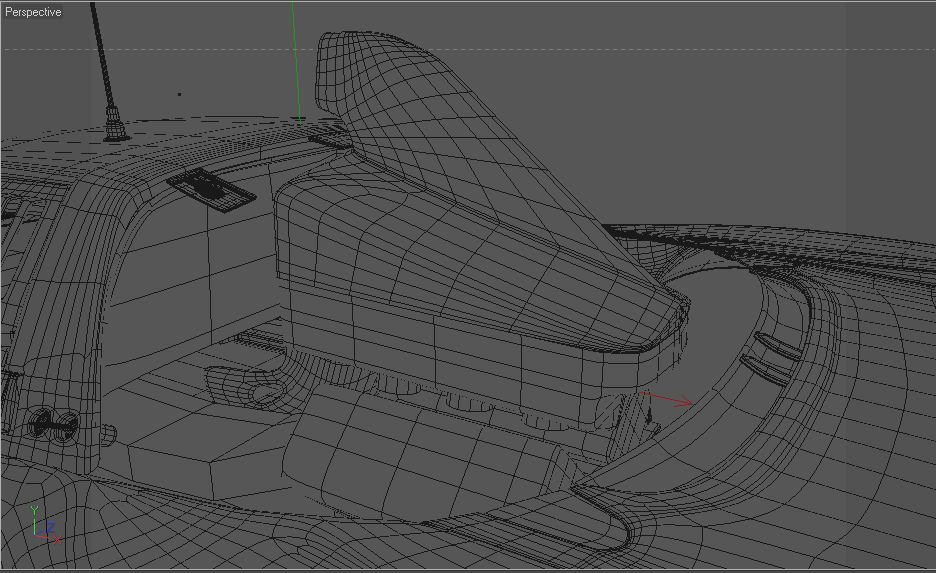This screenshot has height=573, width=936.
Task: Click the red X axis label in the gizmo
Action: [57, 540]
